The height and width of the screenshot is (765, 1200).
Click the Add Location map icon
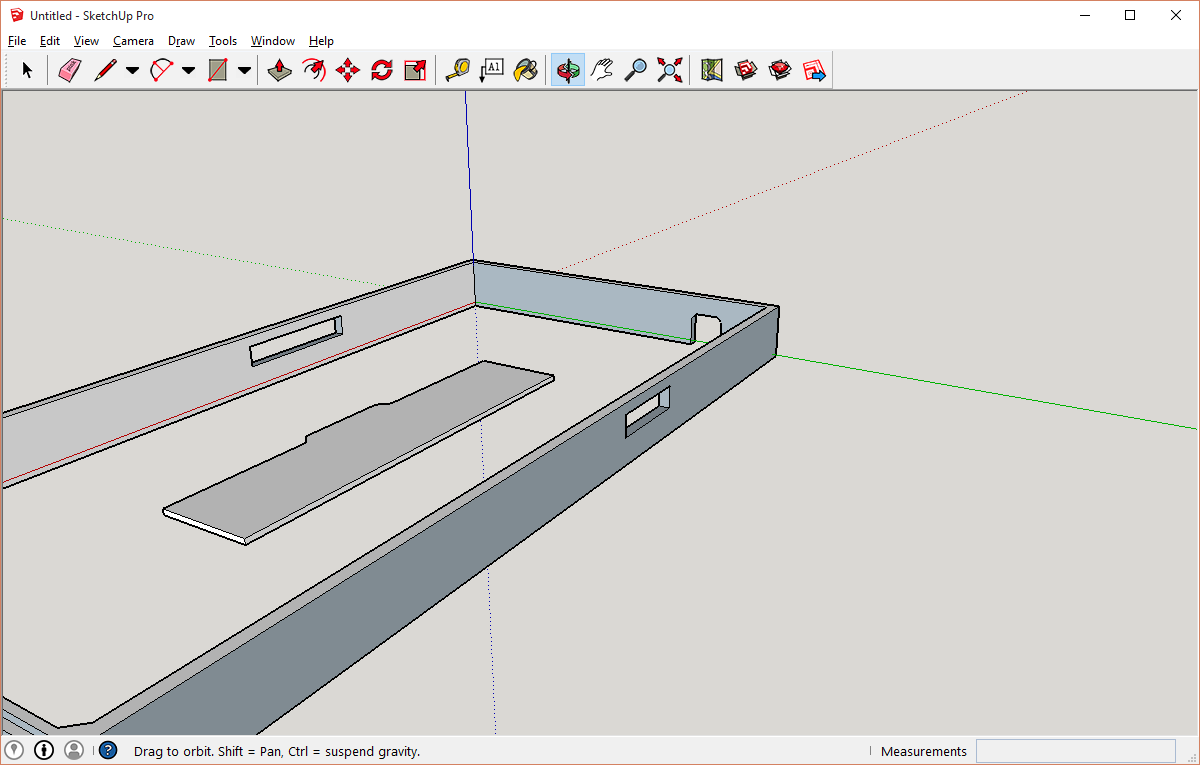pos(712,70)
